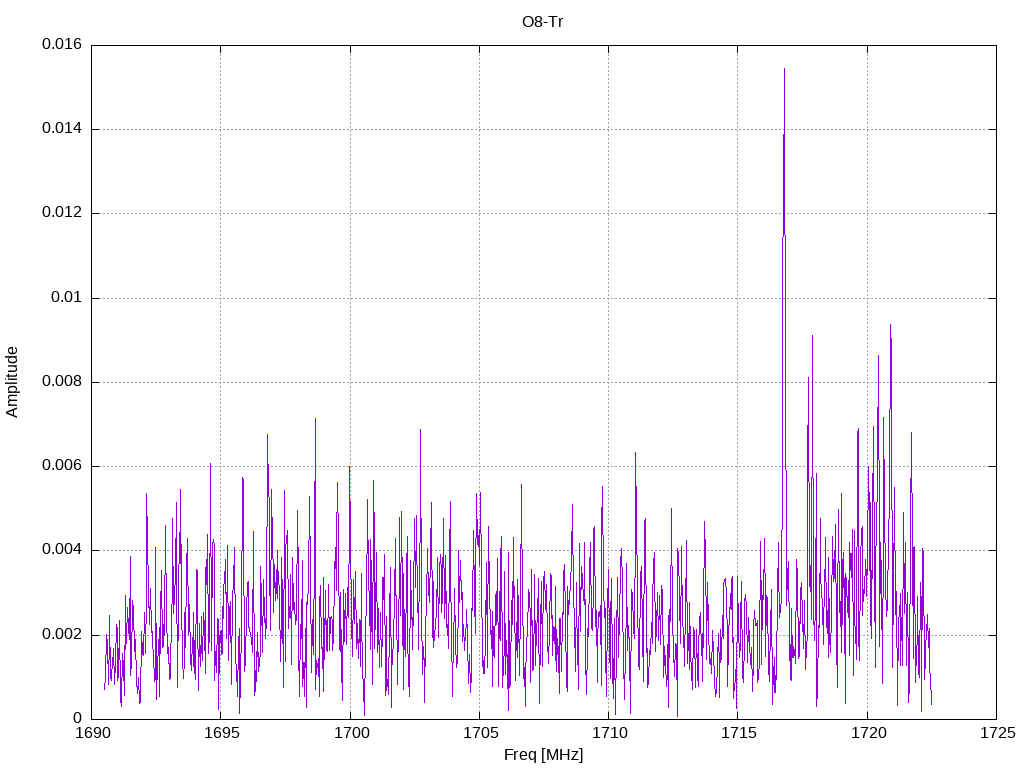Screen dimensions: 1024x768
Task: Click the 1725 x-axis tick label
Action: pos(998,733)
